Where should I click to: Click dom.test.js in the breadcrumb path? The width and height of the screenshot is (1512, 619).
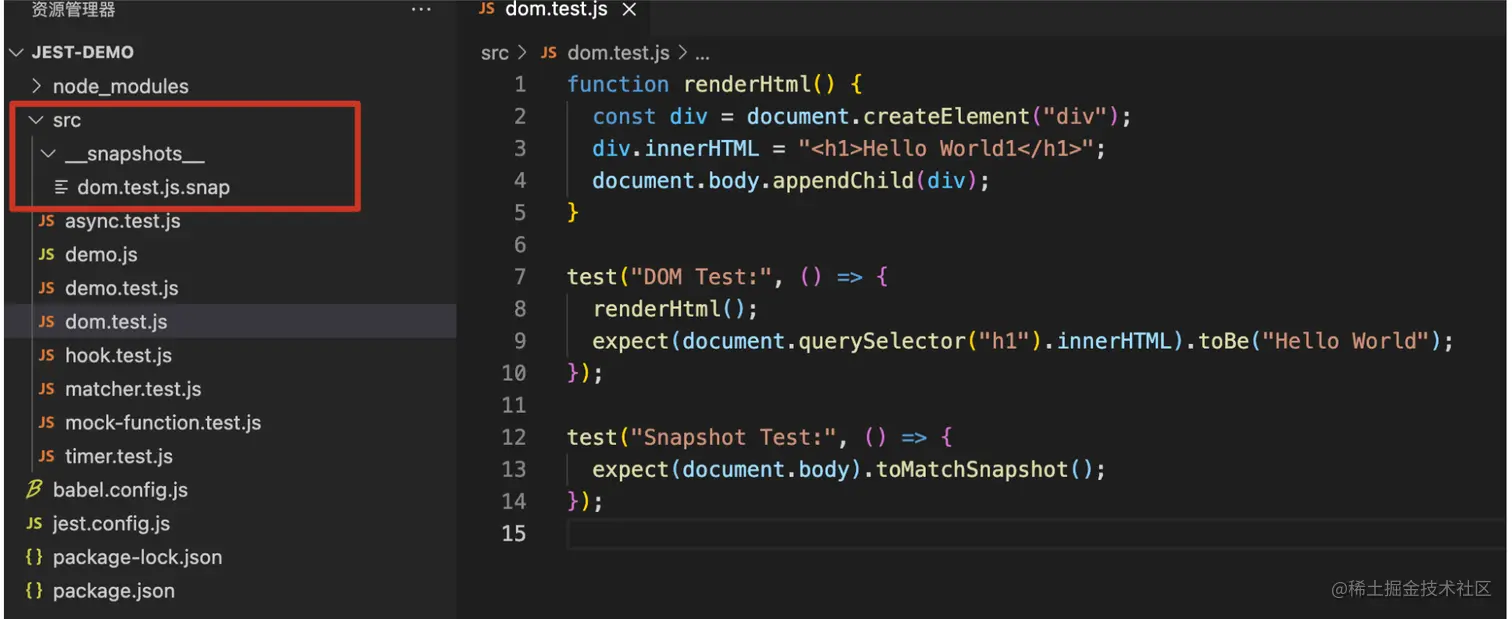618,53
